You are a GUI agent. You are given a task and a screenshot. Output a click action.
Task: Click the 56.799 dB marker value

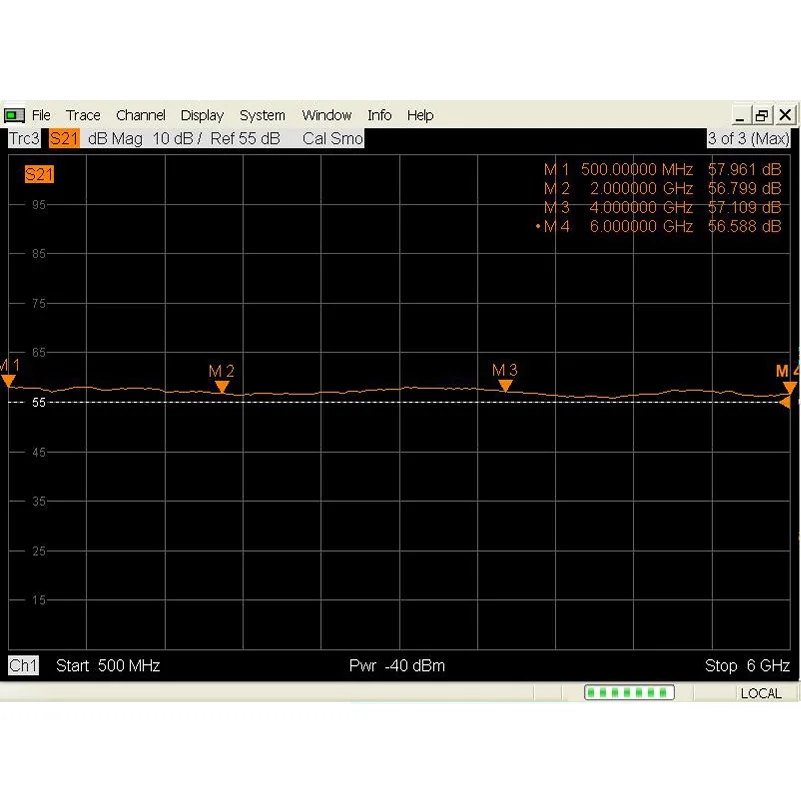click(x=744, y=189)
